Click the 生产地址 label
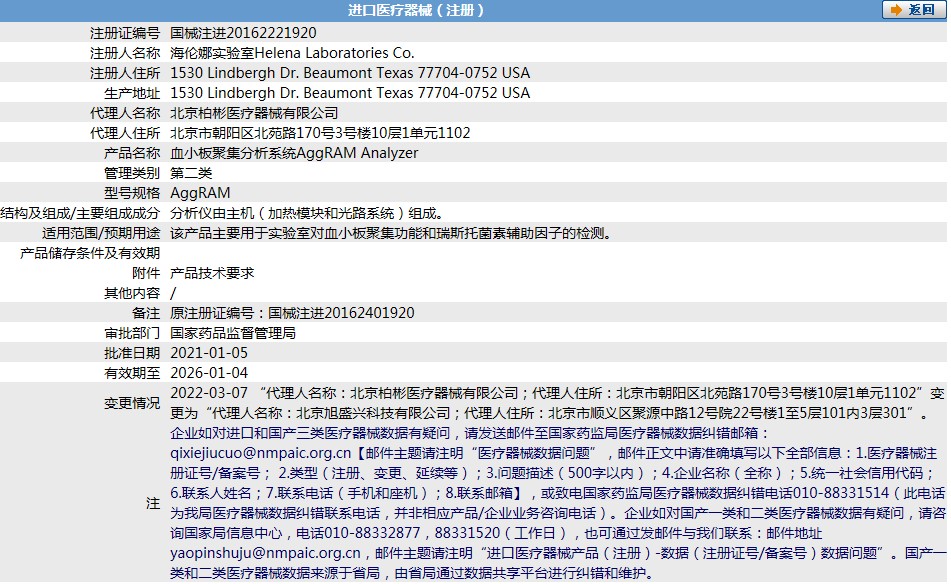 point(132,93)
